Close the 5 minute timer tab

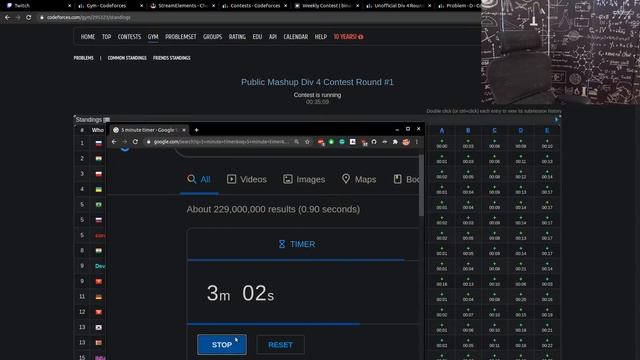pyautogui.click(x=184, y=130)
